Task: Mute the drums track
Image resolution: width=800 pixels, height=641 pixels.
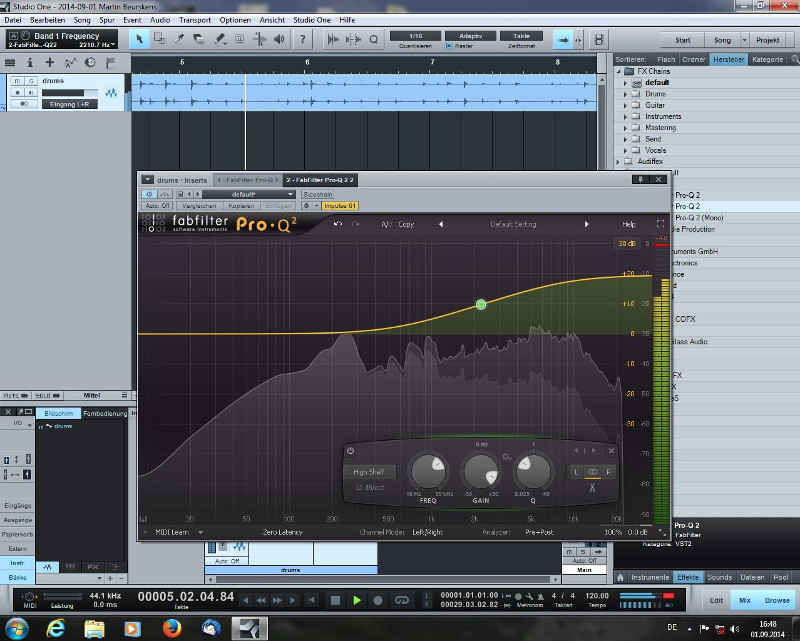Action: [17, 81]
